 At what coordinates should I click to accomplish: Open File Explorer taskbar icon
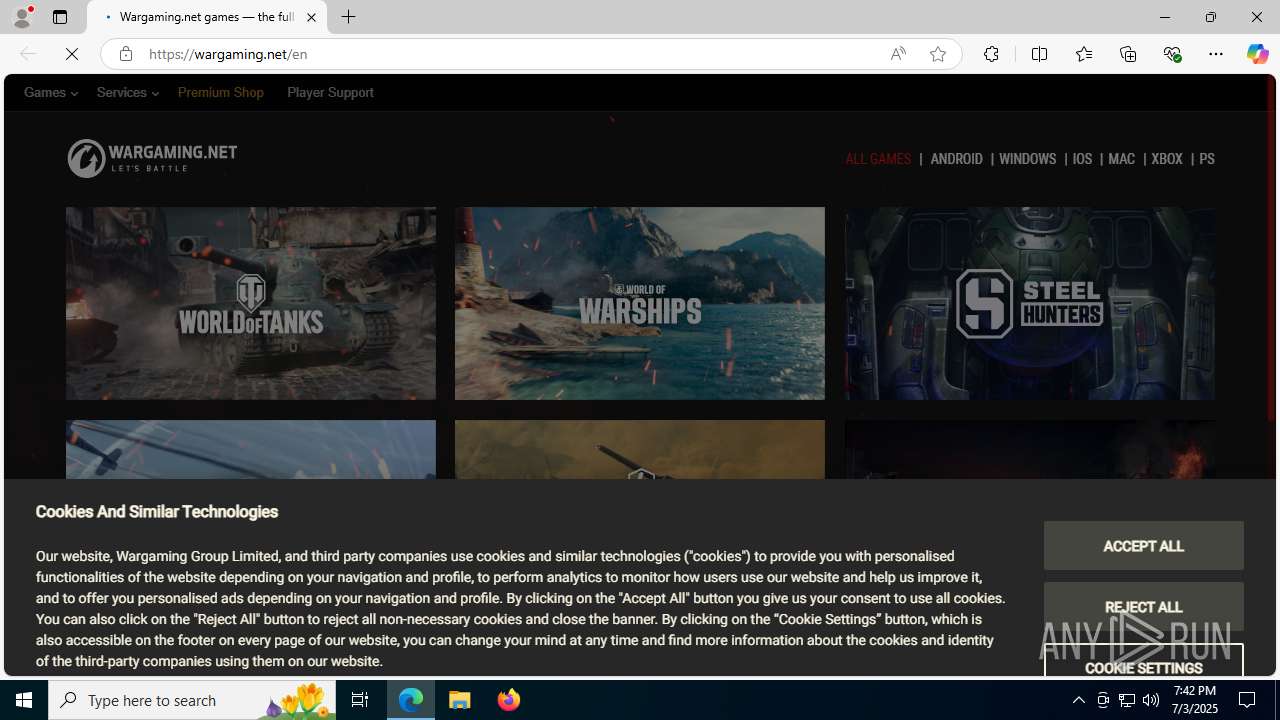[x=460, y=700]
